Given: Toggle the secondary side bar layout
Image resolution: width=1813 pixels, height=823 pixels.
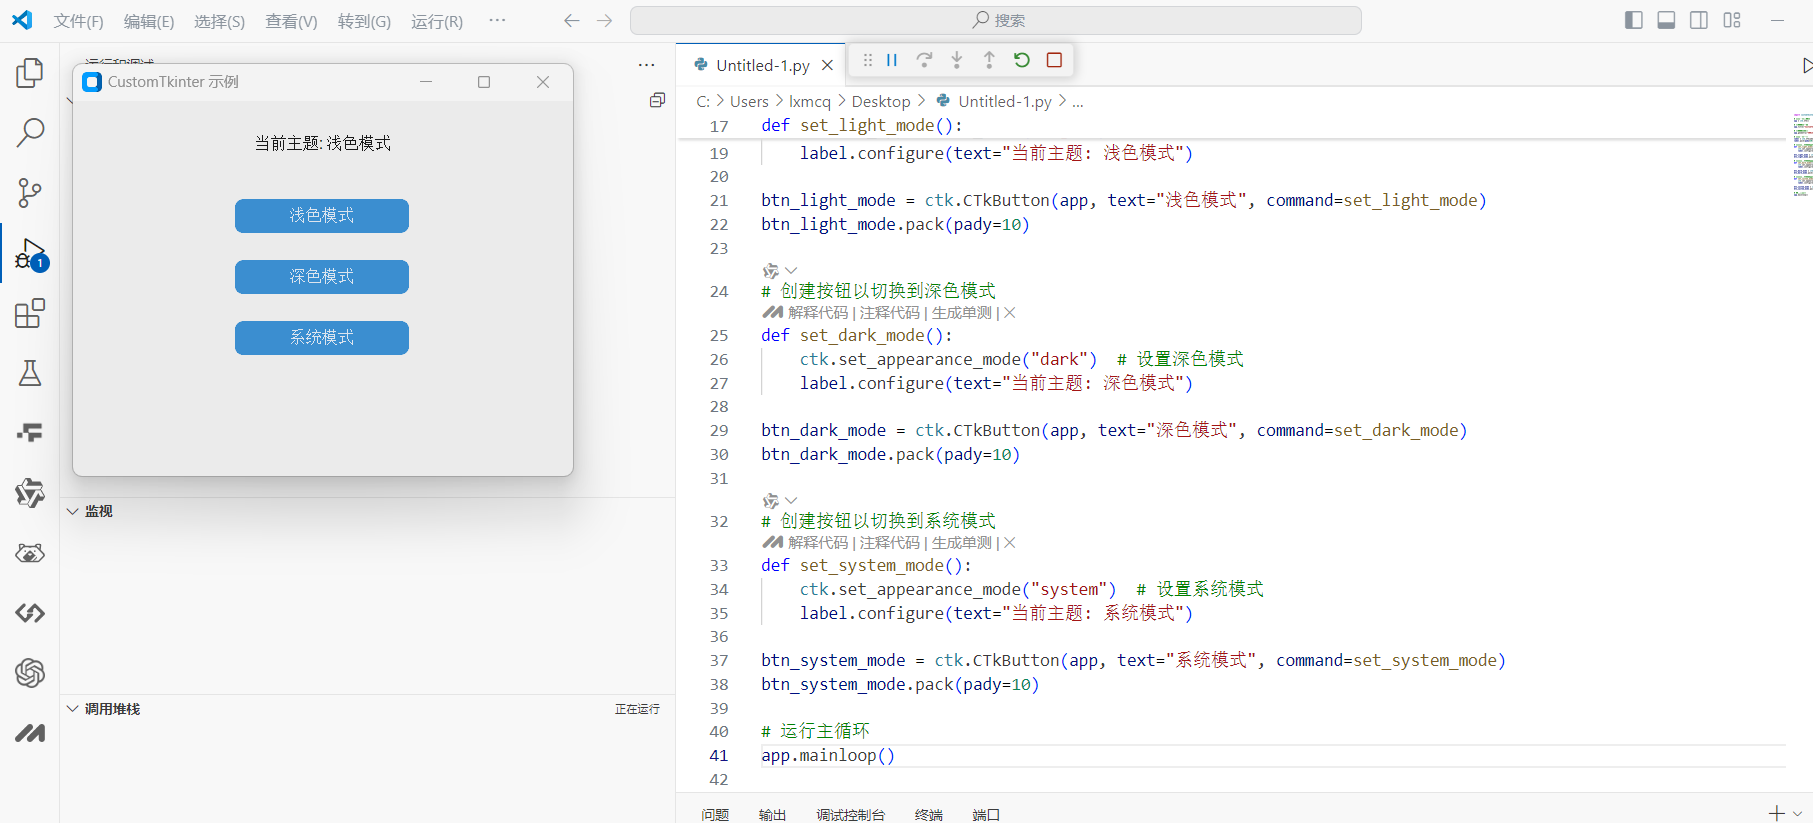Looking at the screenshot, I should [x=1699, y=20].
